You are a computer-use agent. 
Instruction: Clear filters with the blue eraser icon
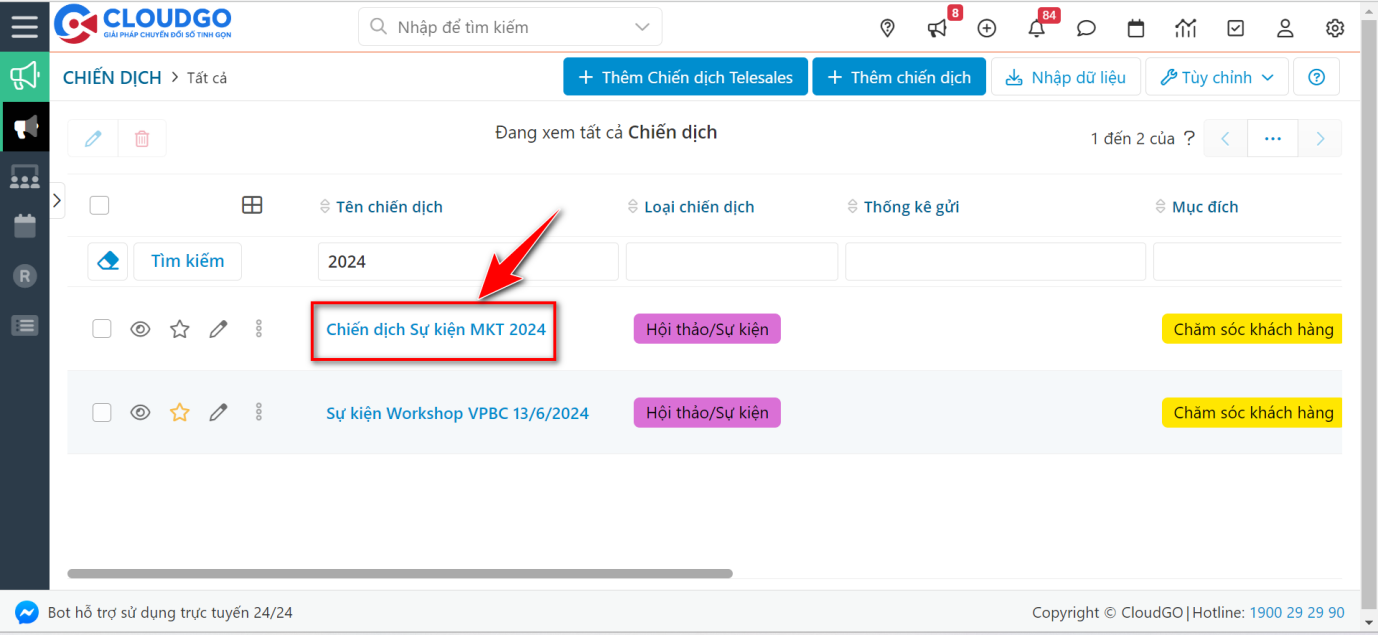[108, 260]
